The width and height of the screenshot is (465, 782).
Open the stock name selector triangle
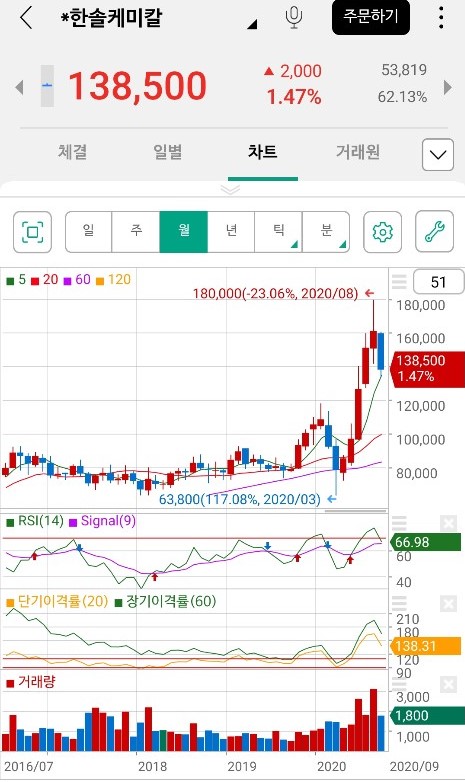pyautogui.click(x=252, y=23)
